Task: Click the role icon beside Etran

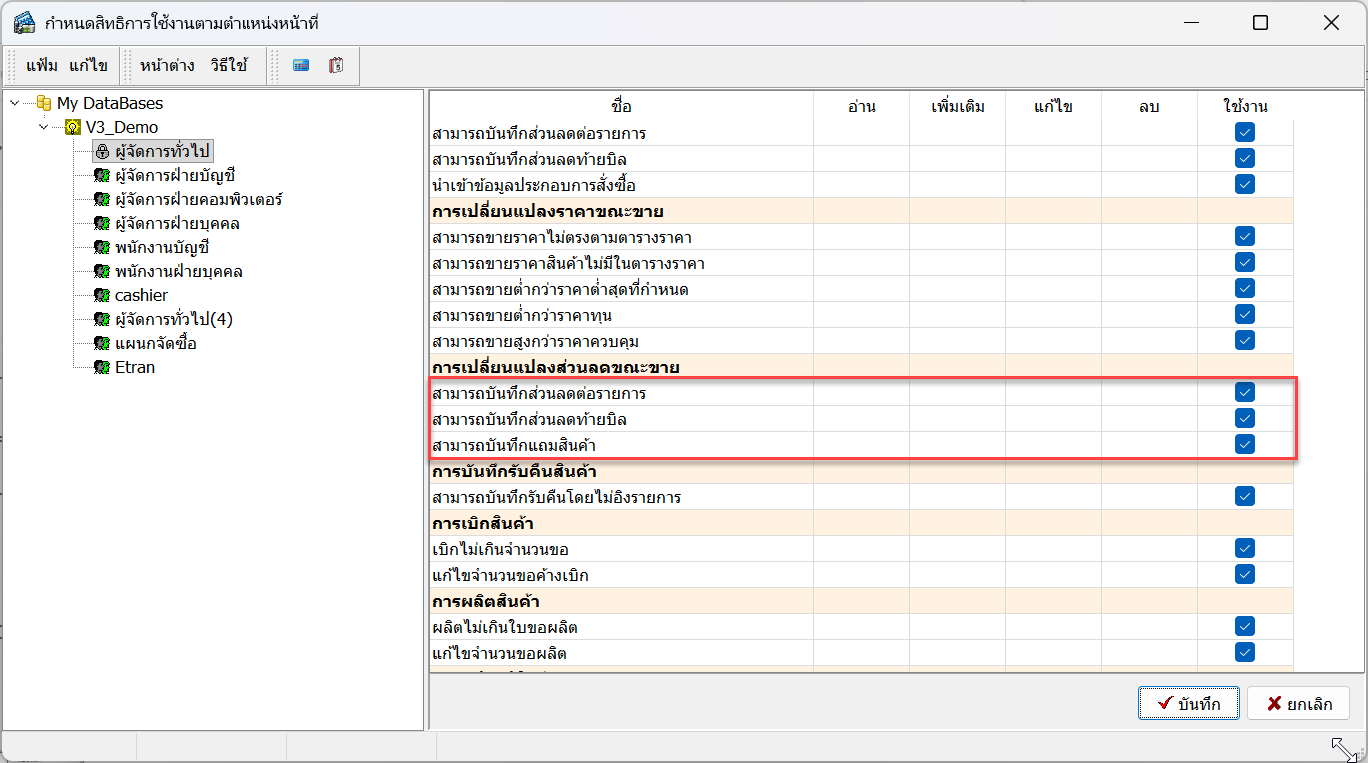Action: tap(101, 367)
